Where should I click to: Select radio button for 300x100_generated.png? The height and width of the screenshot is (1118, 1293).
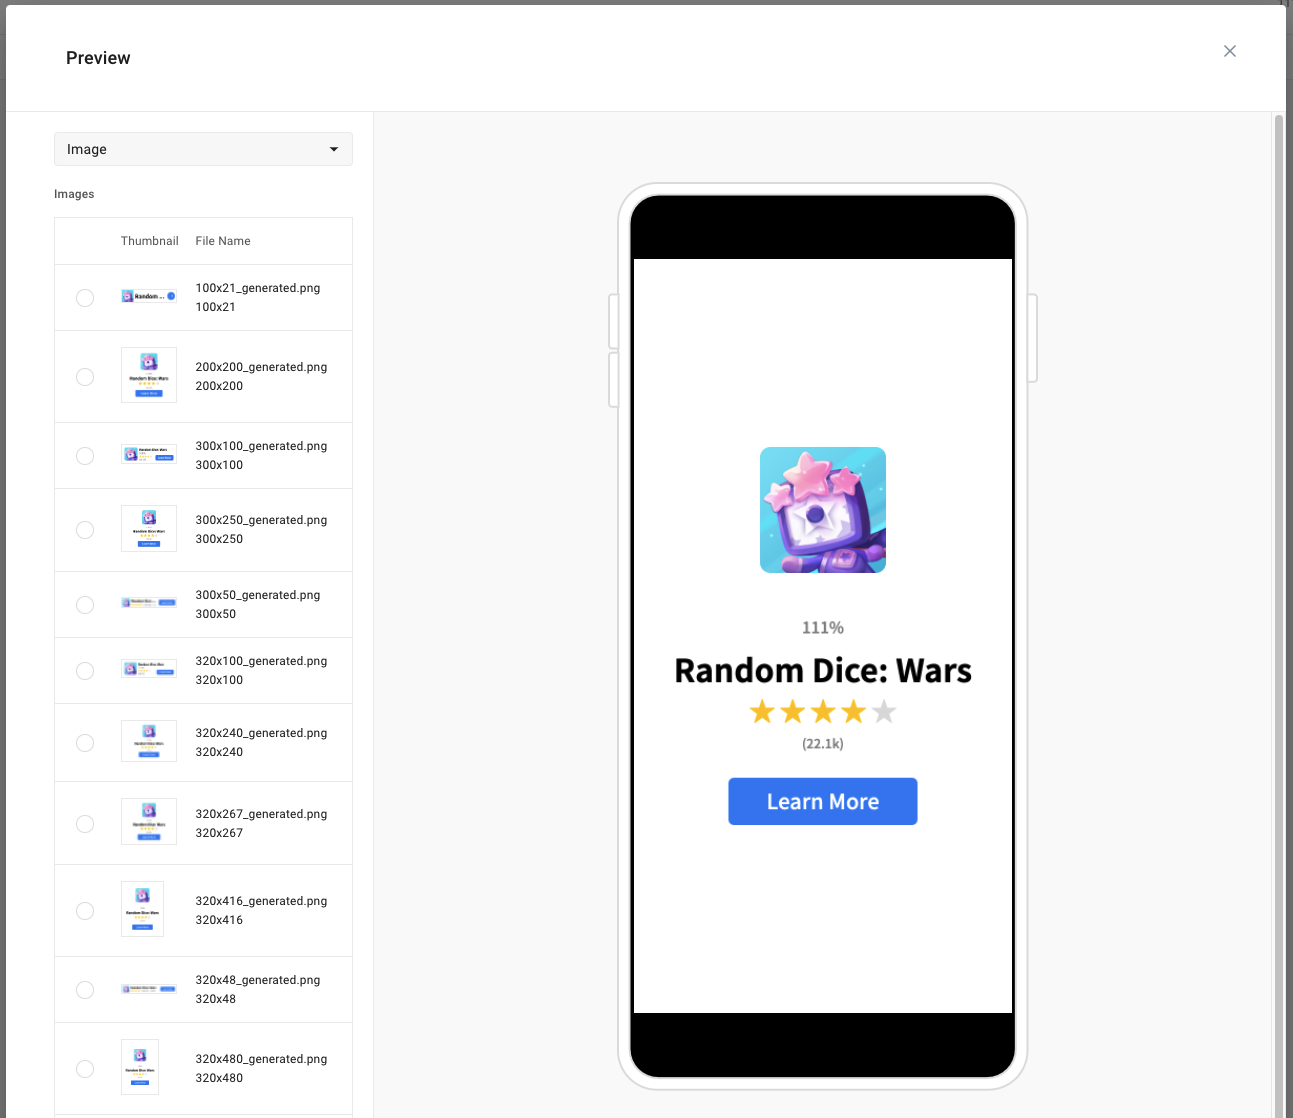tap(85, 456)
